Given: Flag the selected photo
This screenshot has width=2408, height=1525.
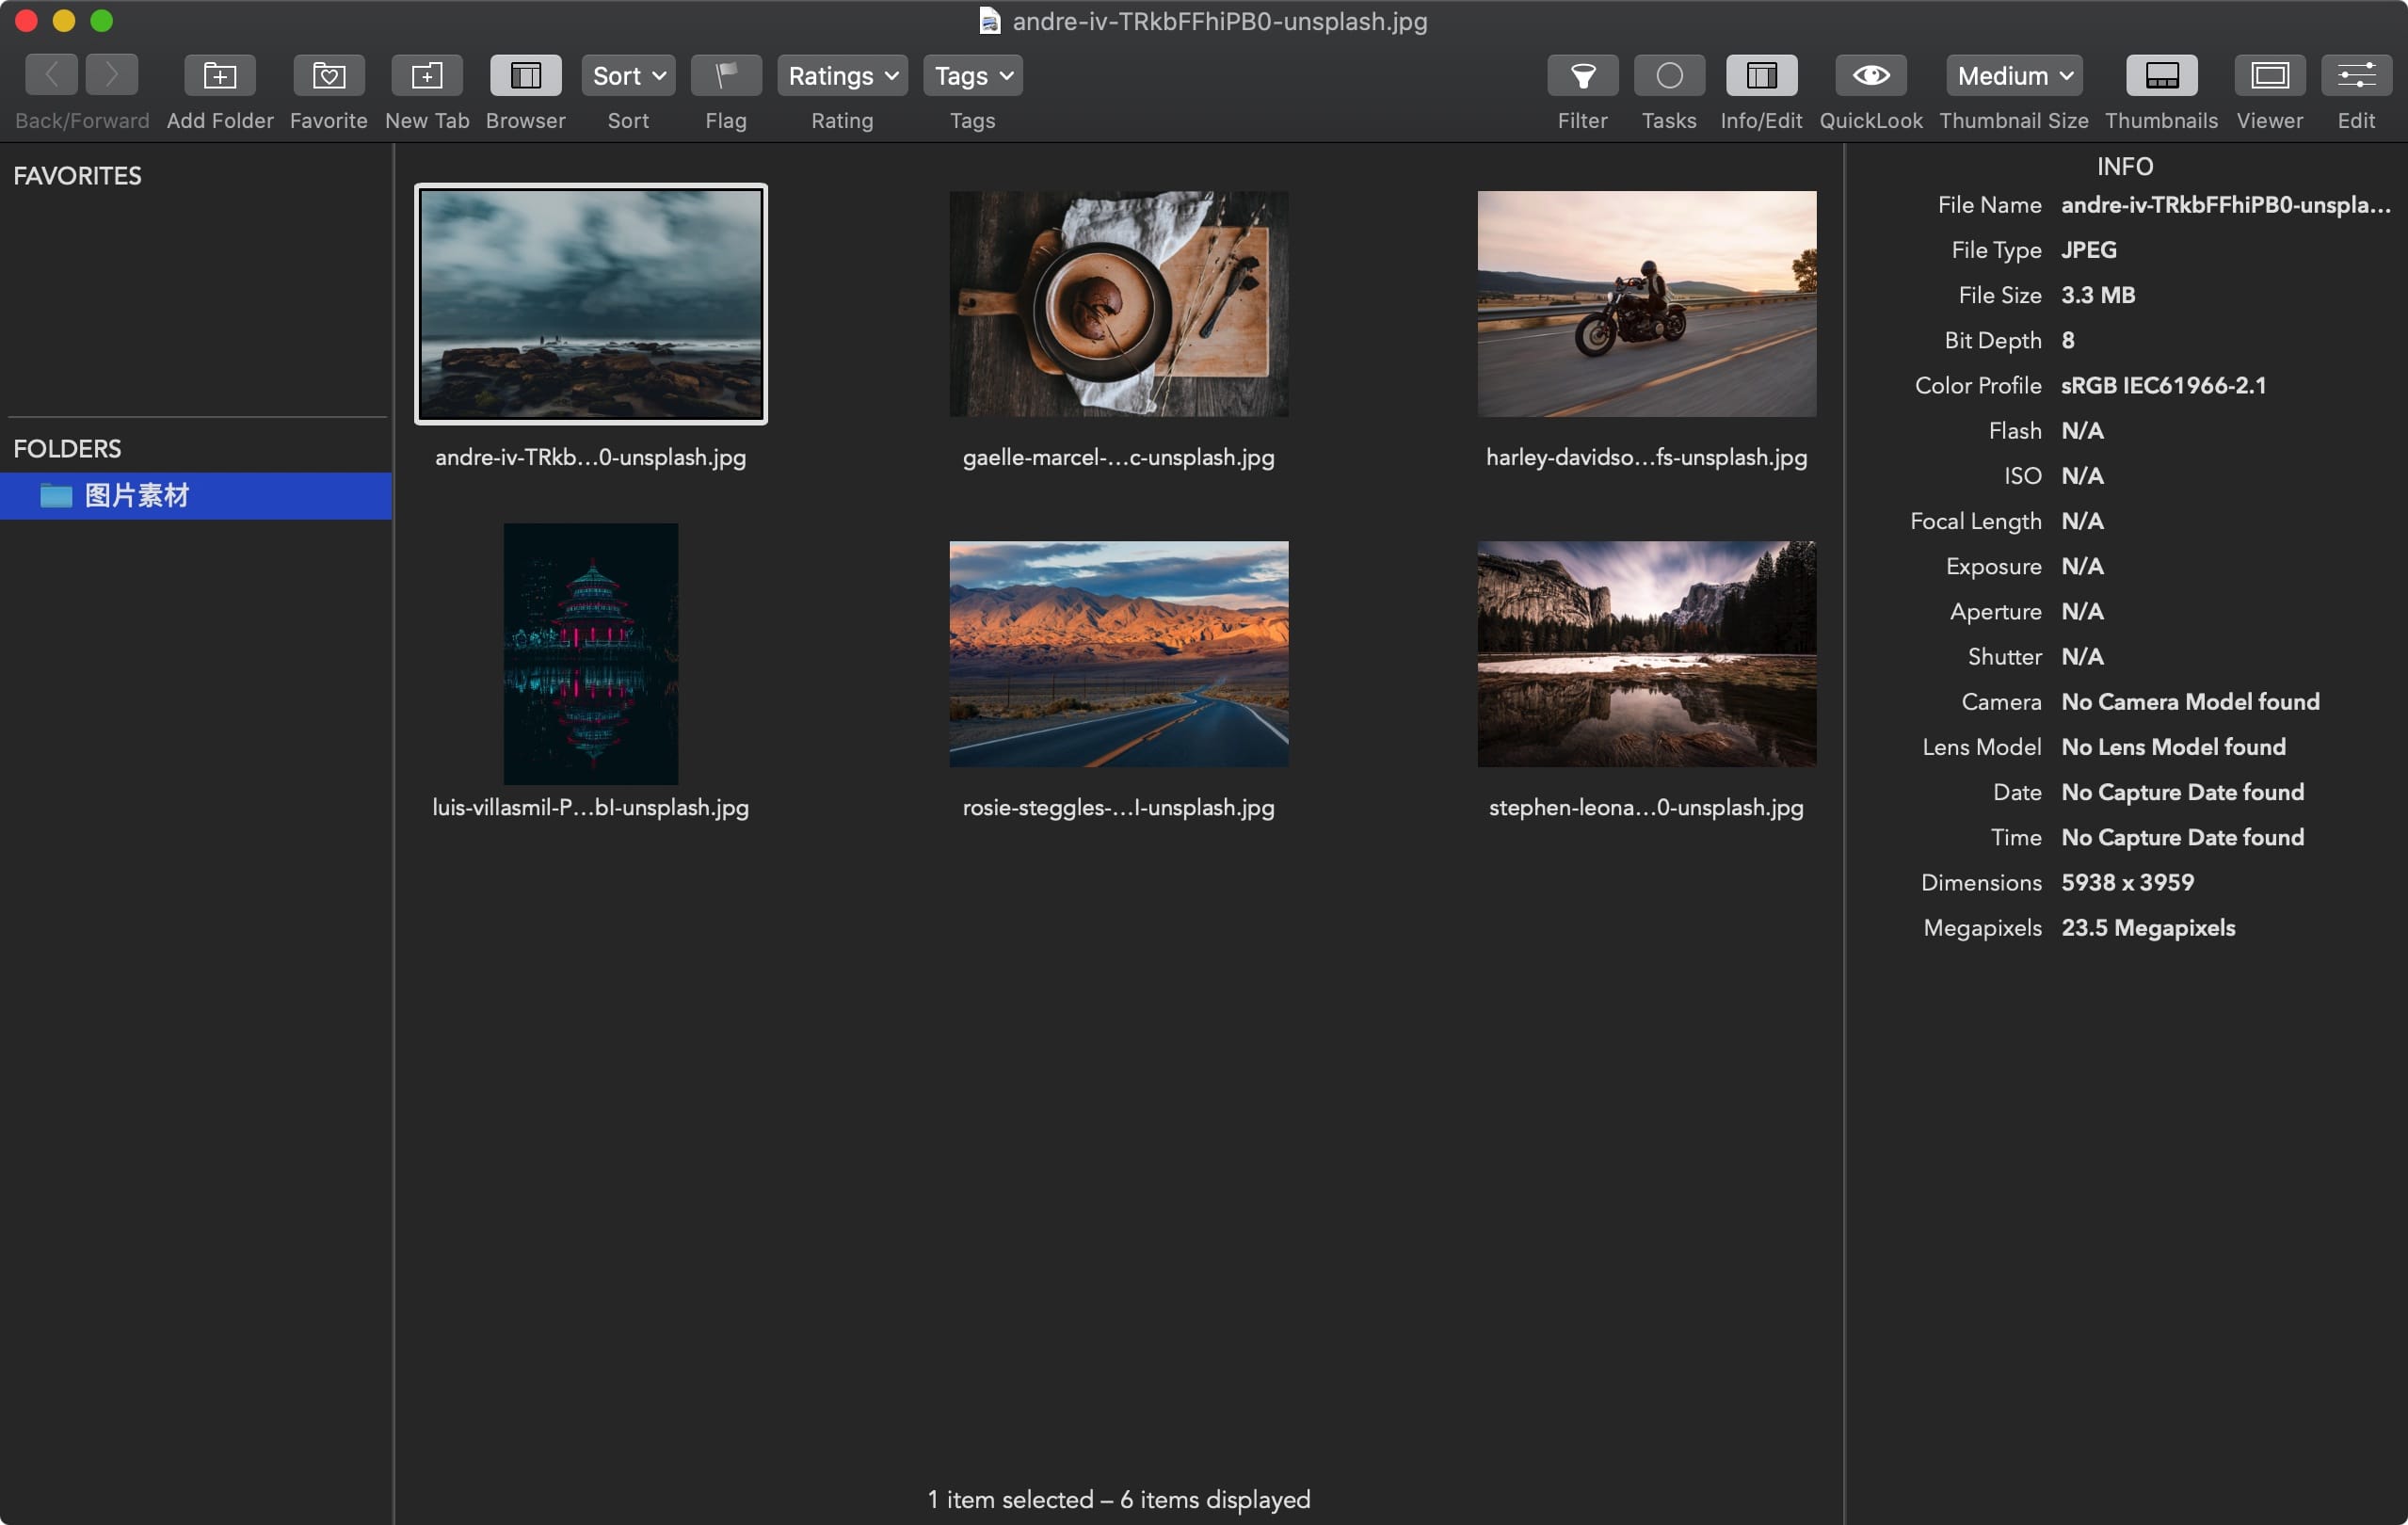Looking at the screenshot, I should 725,76.
